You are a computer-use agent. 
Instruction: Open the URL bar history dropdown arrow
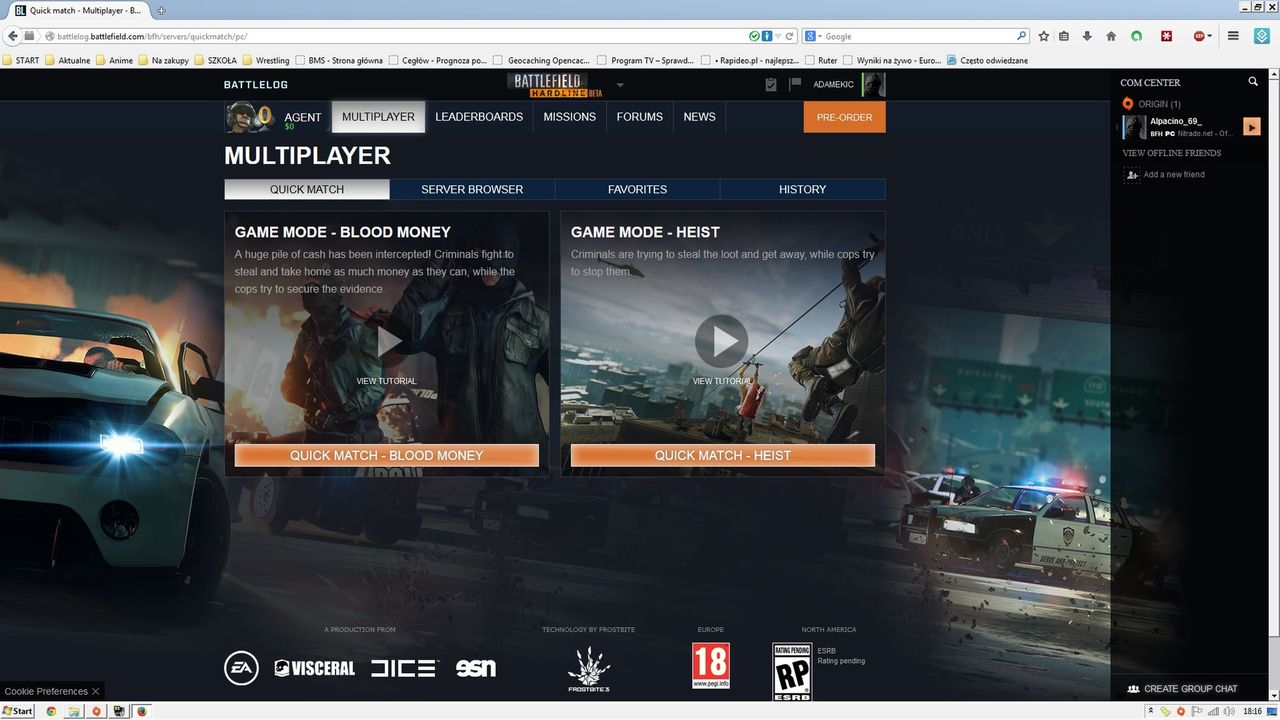(x=777, y=36)
